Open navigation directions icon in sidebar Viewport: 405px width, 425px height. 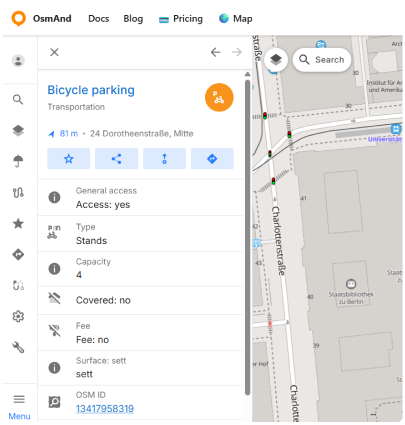[x=18, y=254]
